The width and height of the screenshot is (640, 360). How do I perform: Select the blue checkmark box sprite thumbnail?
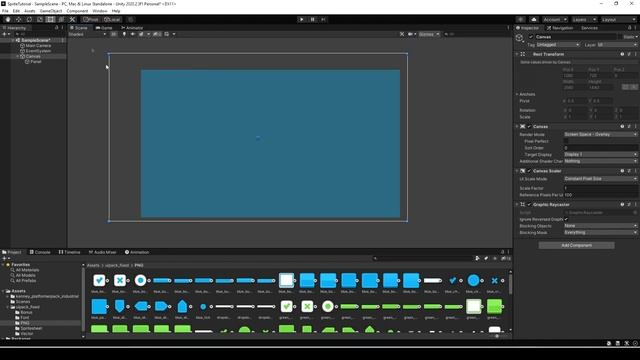coord(99,280)
